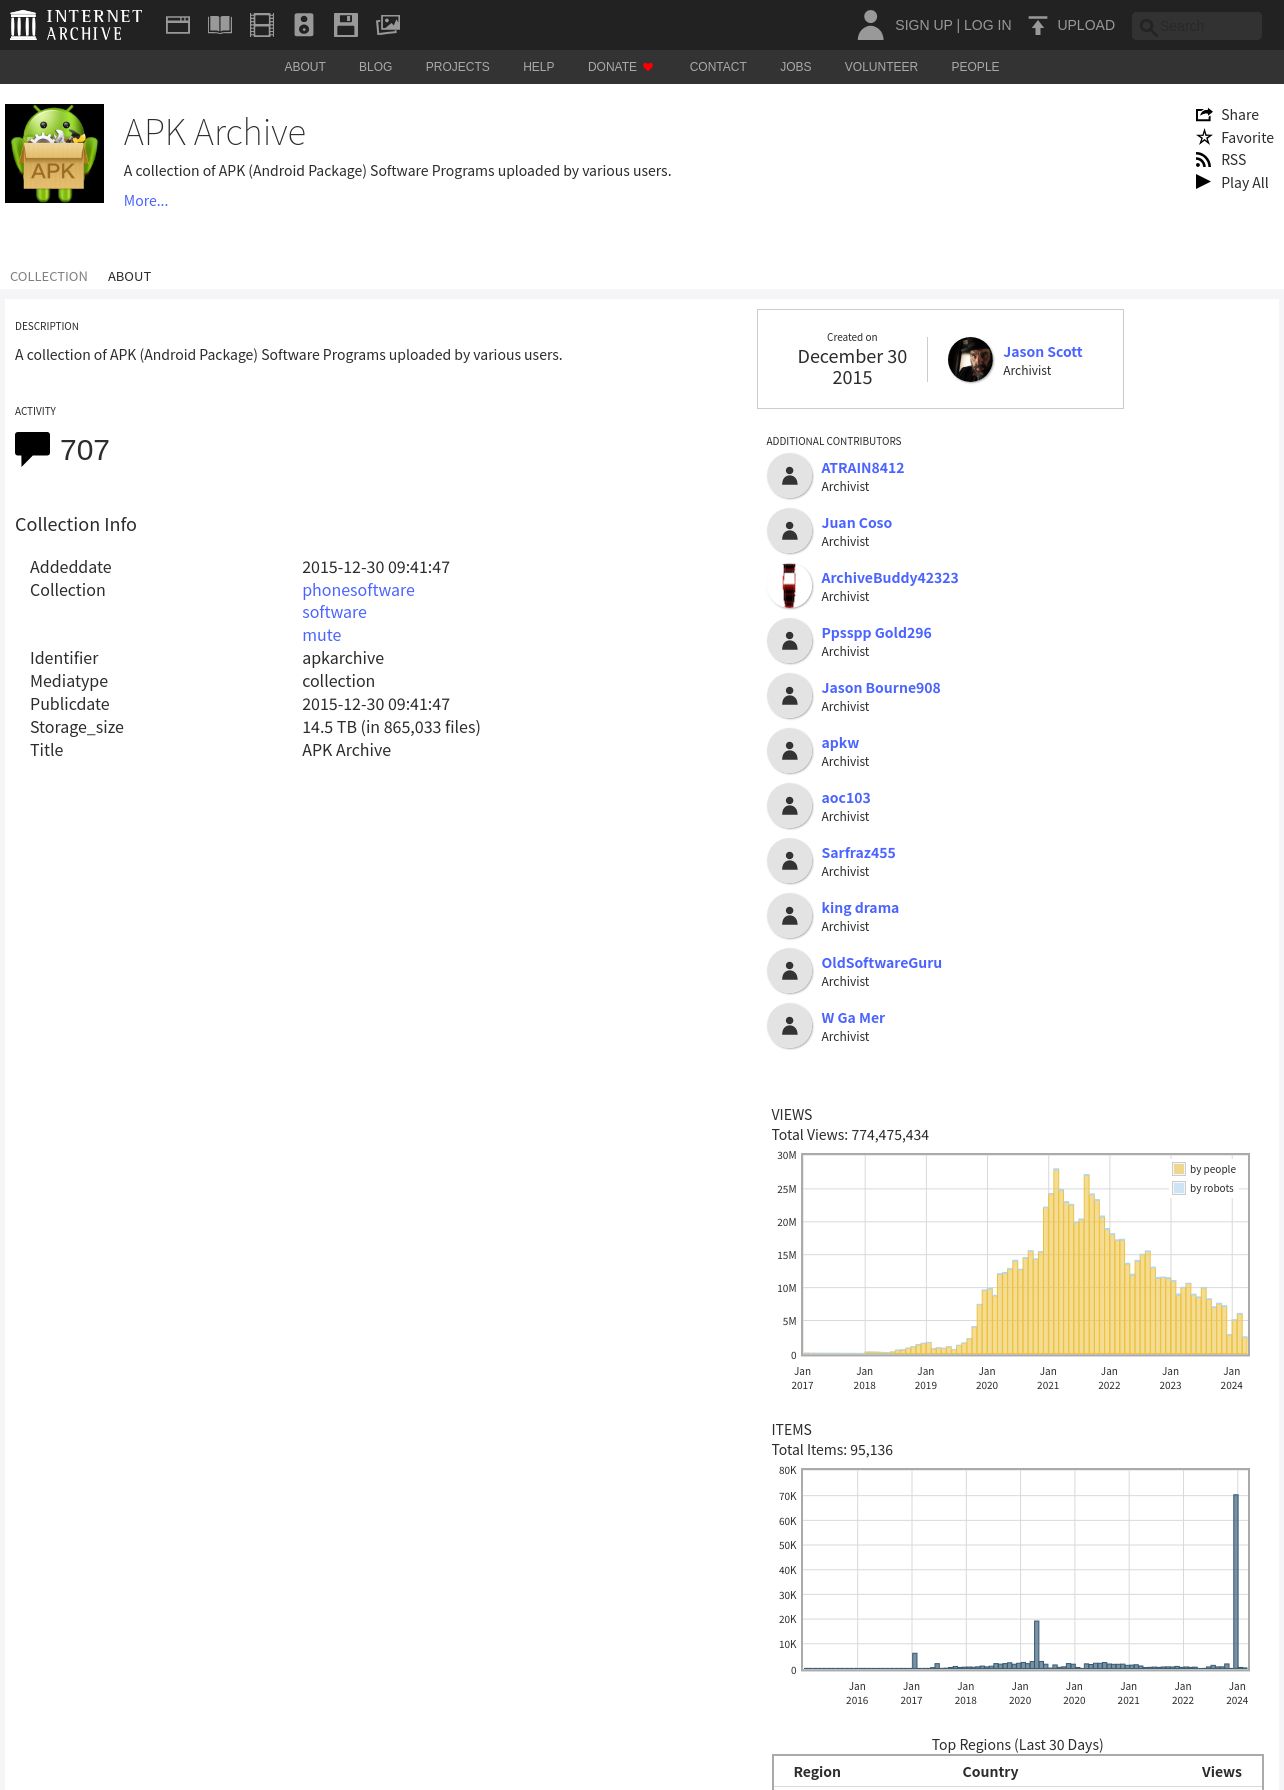The height and width of the screenshot is (1790, 1284).
Task: Click the LOG IN link
Action: [x=987, y=25]
